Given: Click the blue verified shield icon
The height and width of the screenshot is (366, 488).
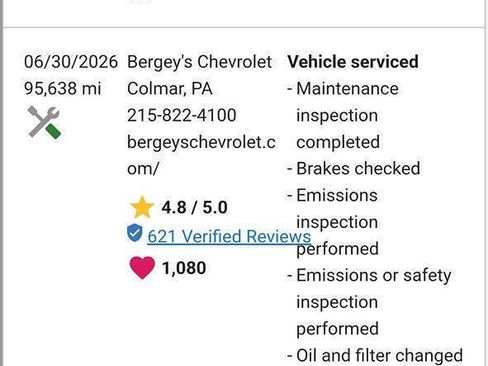Looking at the screenshot, I should pyautogui.click(x=135, y=233).
